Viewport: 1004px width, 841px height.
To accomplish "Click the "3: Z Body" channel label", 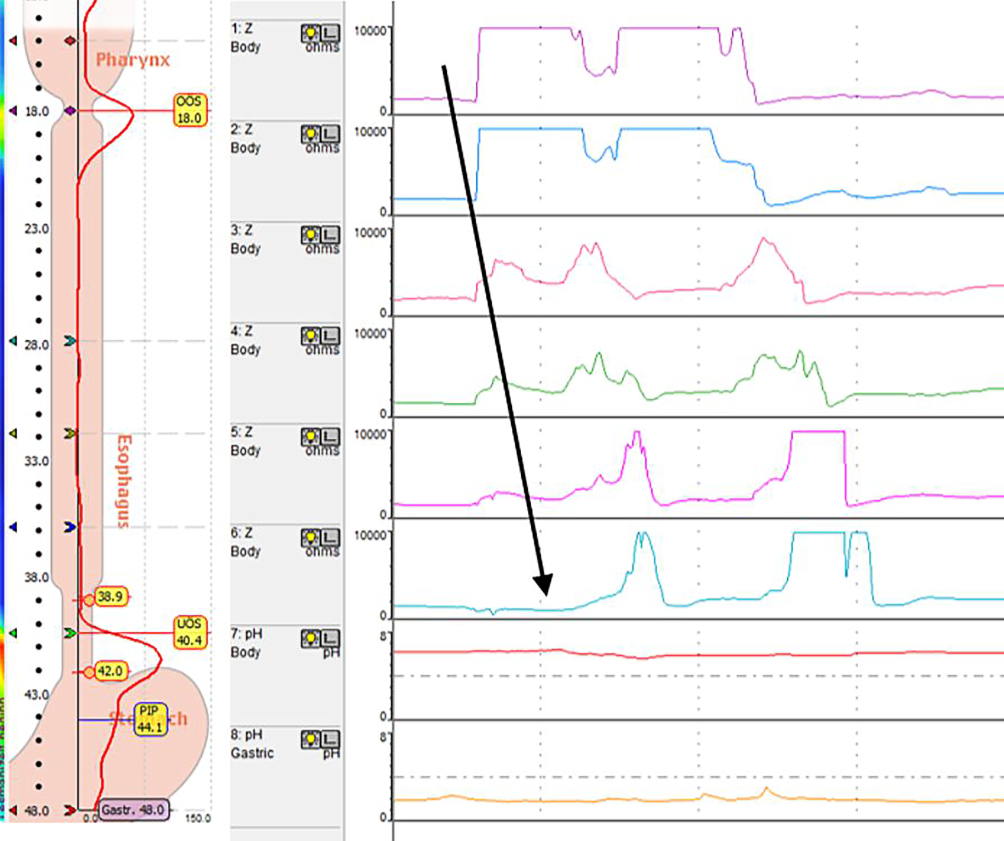I will tap(245, 240).
